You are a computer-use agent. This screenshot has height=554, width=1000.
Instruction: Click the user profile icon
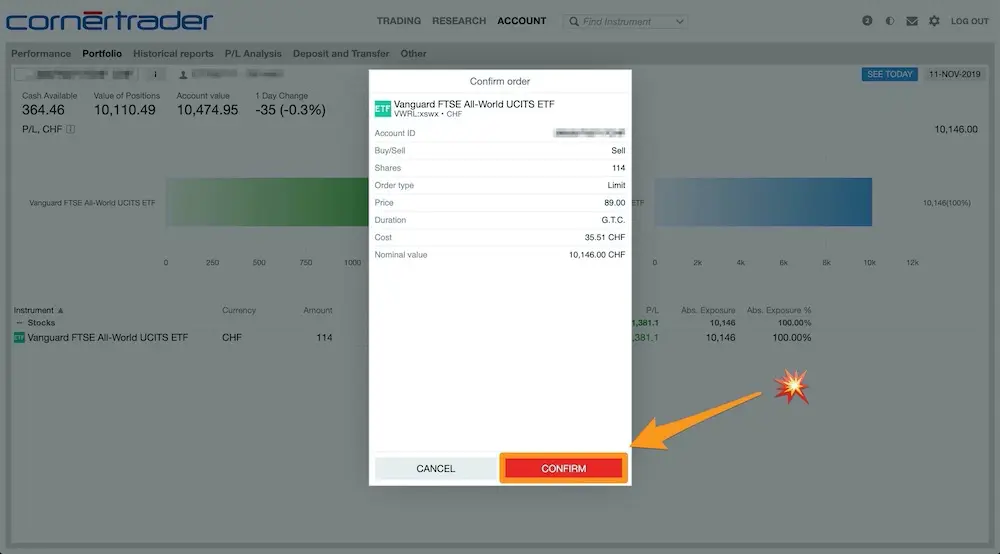point(183,75)
